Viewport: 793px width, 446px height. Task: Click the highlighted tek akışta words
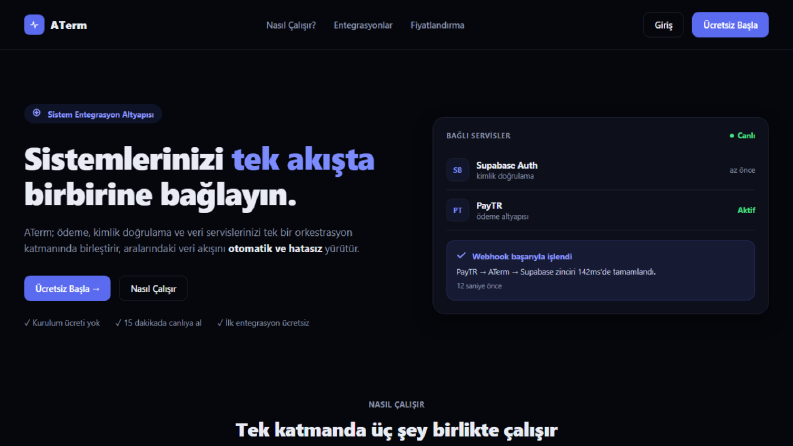coord(303,159)
